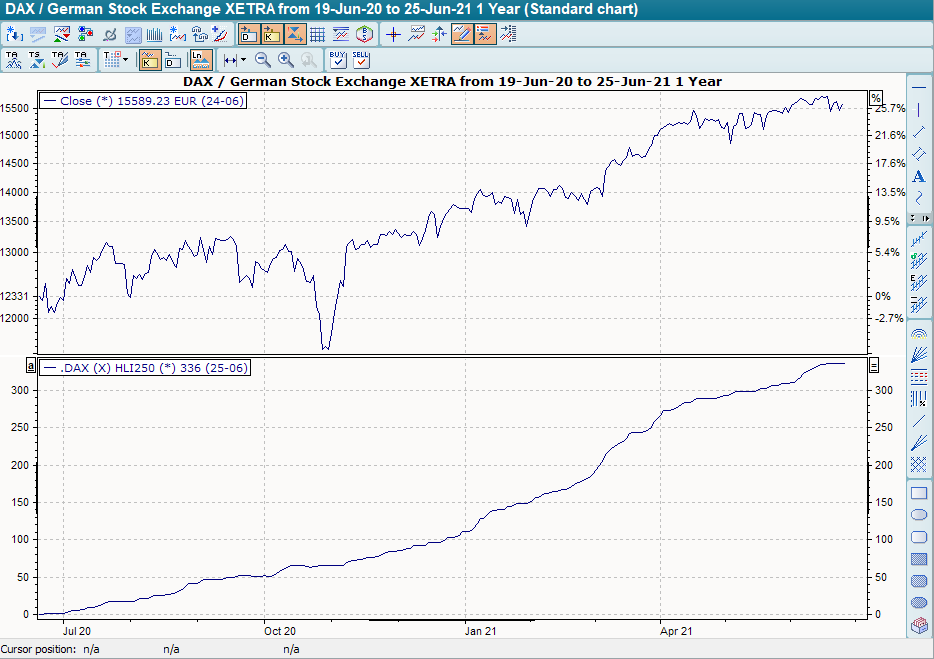Viewport: 934px width, 659px height.
Task: Enable the SELL signal checkbox
Action: pyautogui.click(x=362, y=60)
